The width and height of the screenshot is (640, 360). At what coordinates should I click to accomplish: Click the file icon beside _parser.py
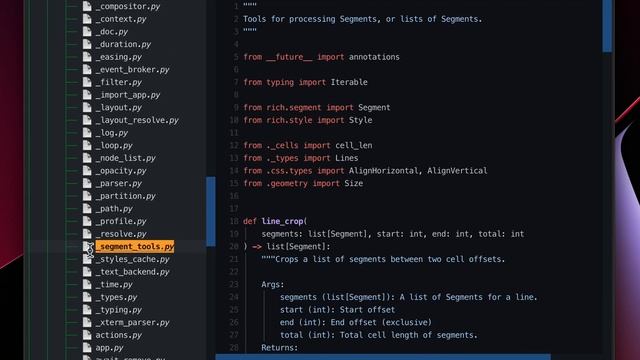pos(87,183)
